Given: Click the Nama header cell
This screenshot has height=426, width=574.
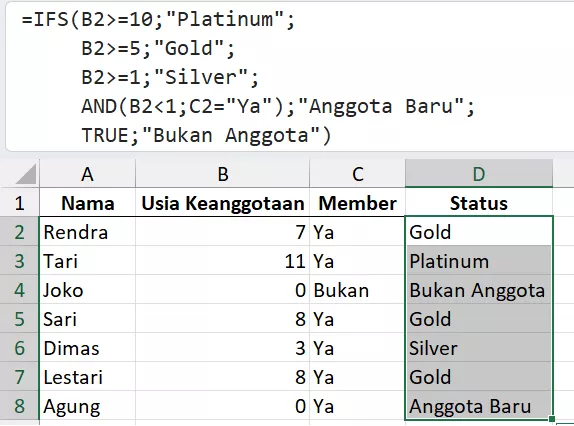Looking at the screenshot, I should click(87, 203).
